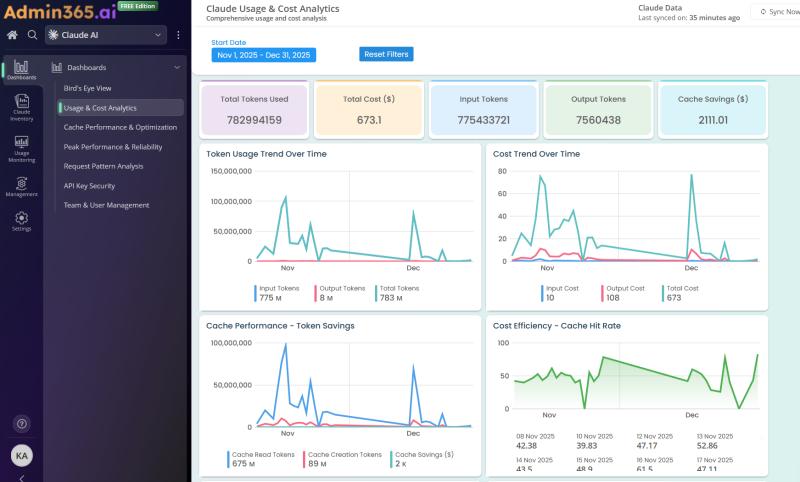Viewport: 800px width, 482px height.
Task: Open the Dashboards rail icon
Action: click(21, 70)
